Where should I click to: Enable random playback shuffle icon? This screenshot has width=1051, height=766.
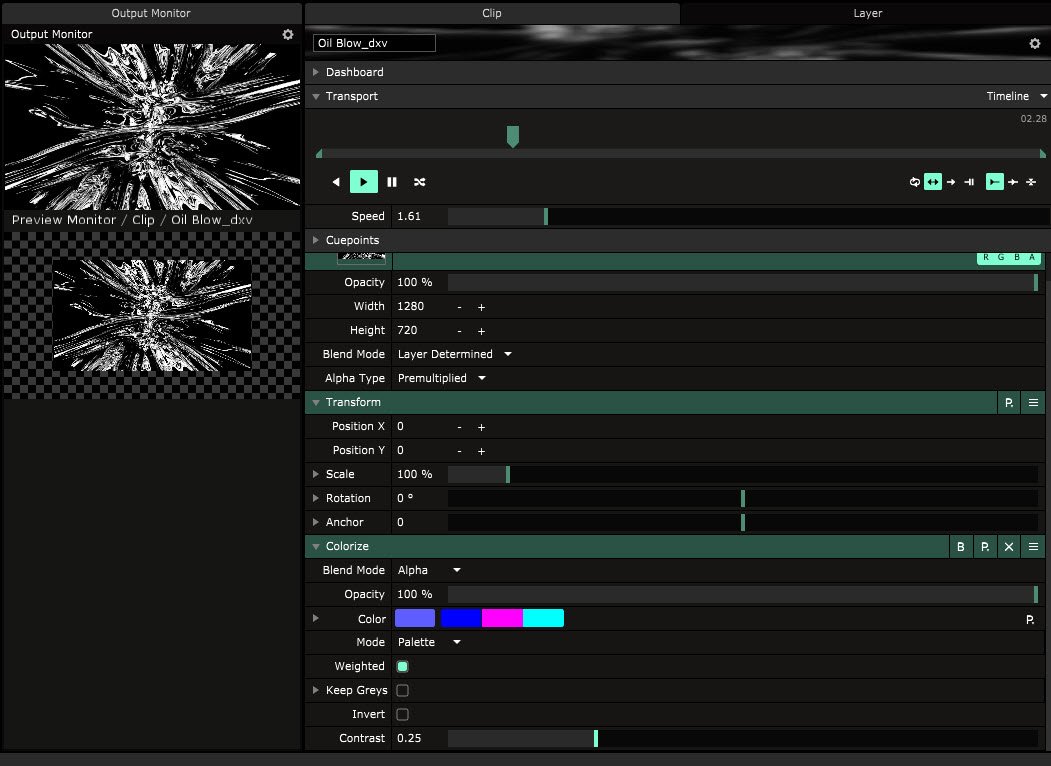tap(420, 182)
